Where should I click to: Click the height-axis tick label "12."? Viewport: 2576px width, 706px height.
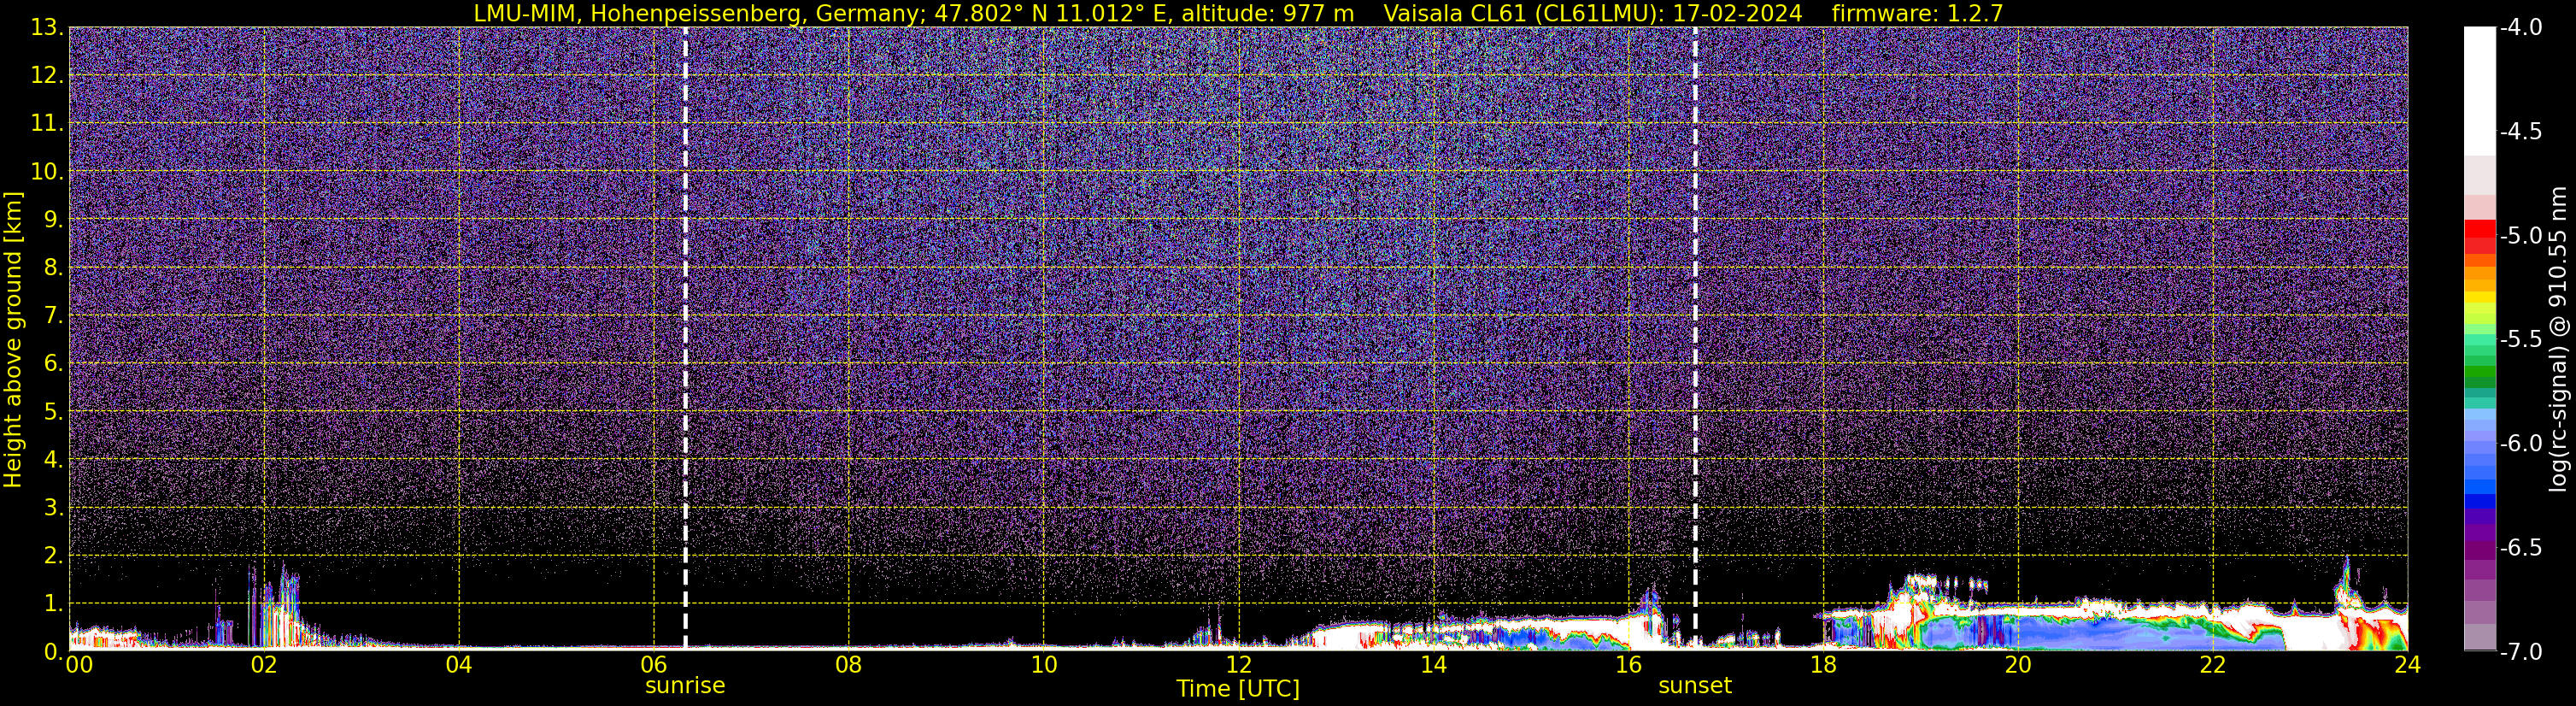[47, 76]
